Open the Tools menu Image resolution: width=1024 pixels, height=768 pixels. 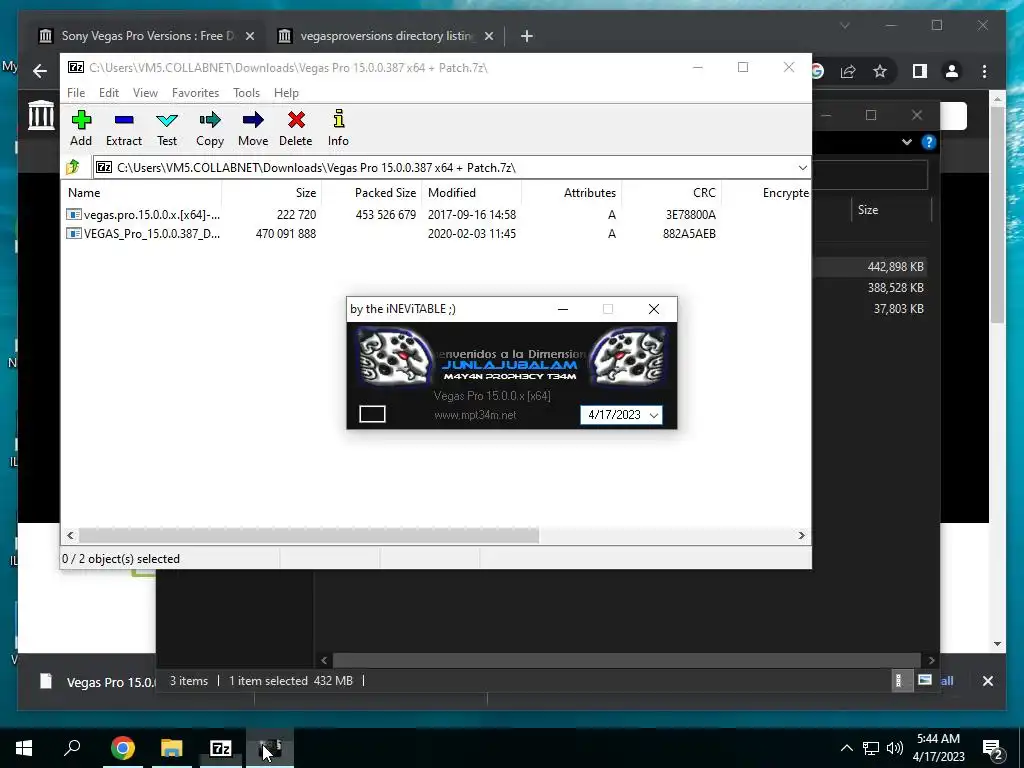click(x=246, y=93)
